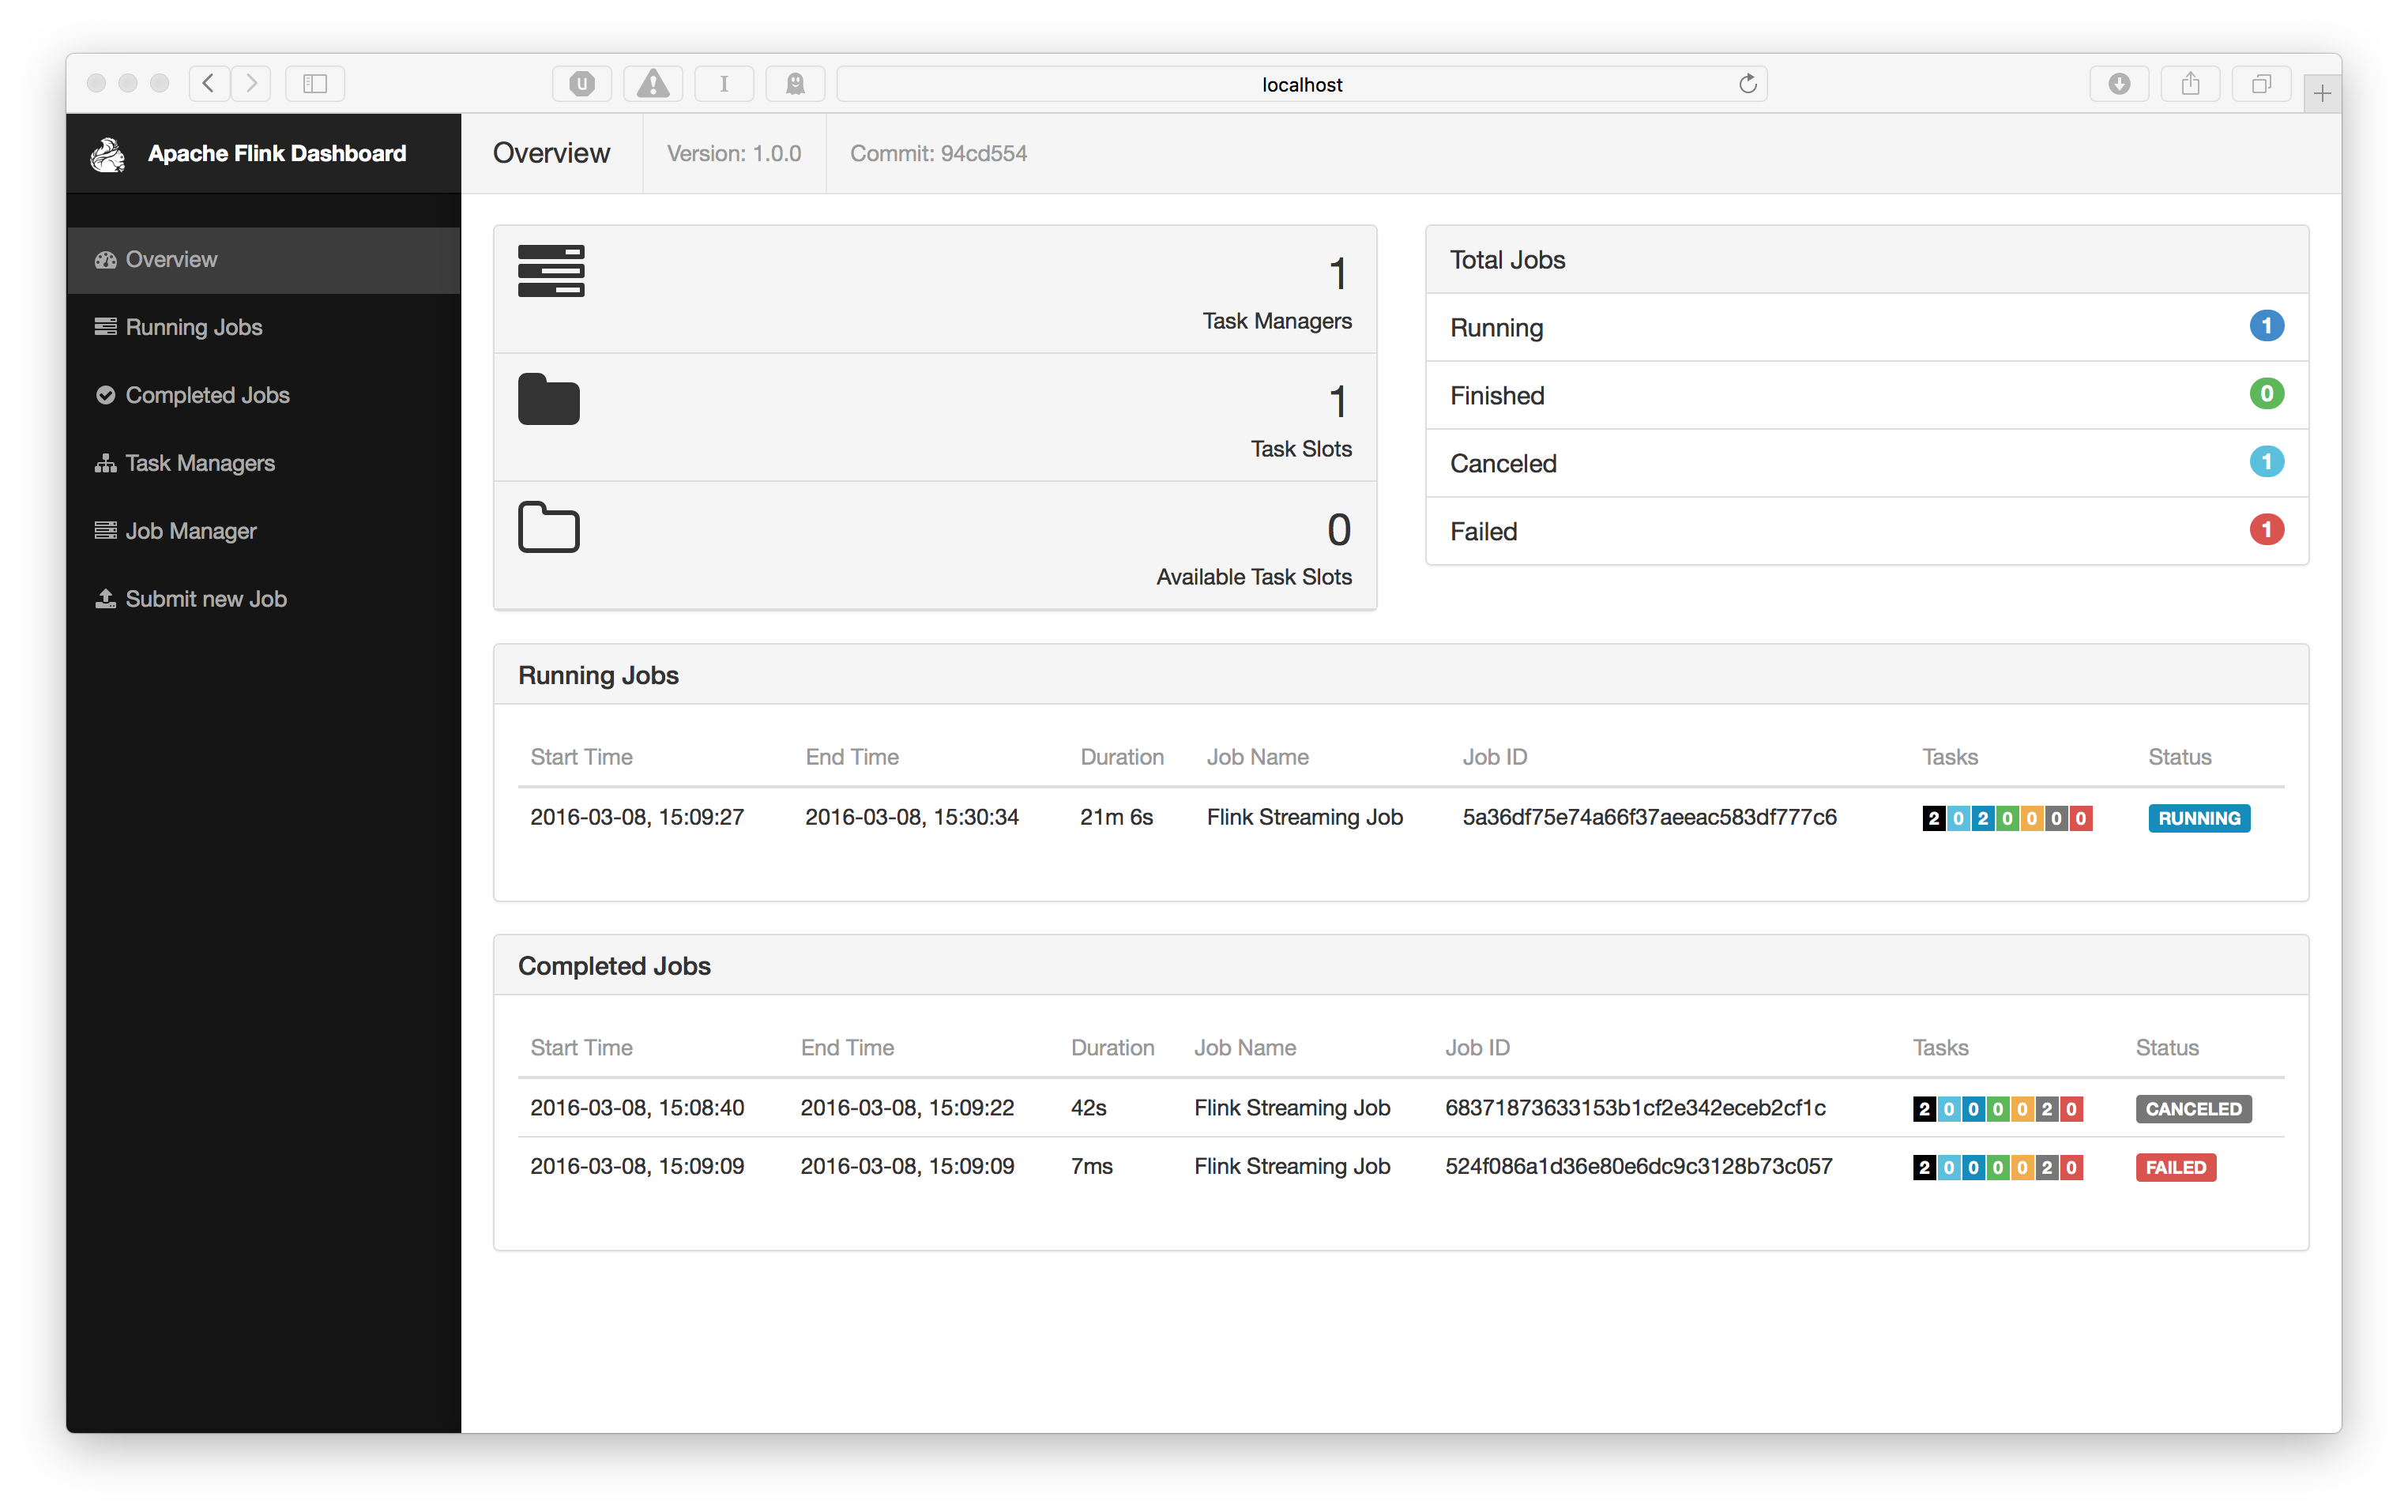This screenshot has height=1512, width=2408.
Task: Expand the Running Jobs section
Action: 600,676
